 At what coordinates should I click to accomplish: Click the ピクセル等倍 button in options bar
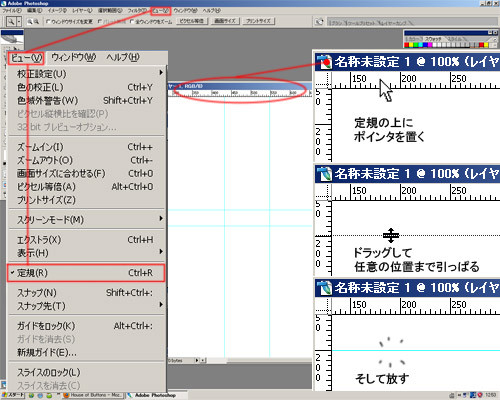click(192, 21)
